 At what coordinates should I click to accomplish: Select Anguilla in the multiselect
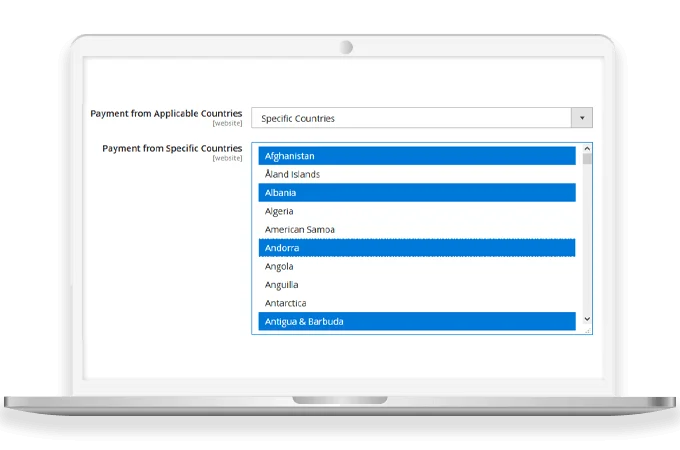(416, 285)
